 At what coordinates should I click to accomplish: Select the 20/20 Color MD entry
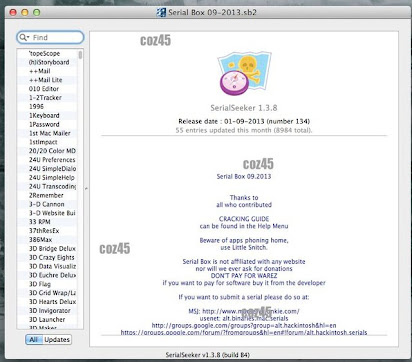pos(47,151)
